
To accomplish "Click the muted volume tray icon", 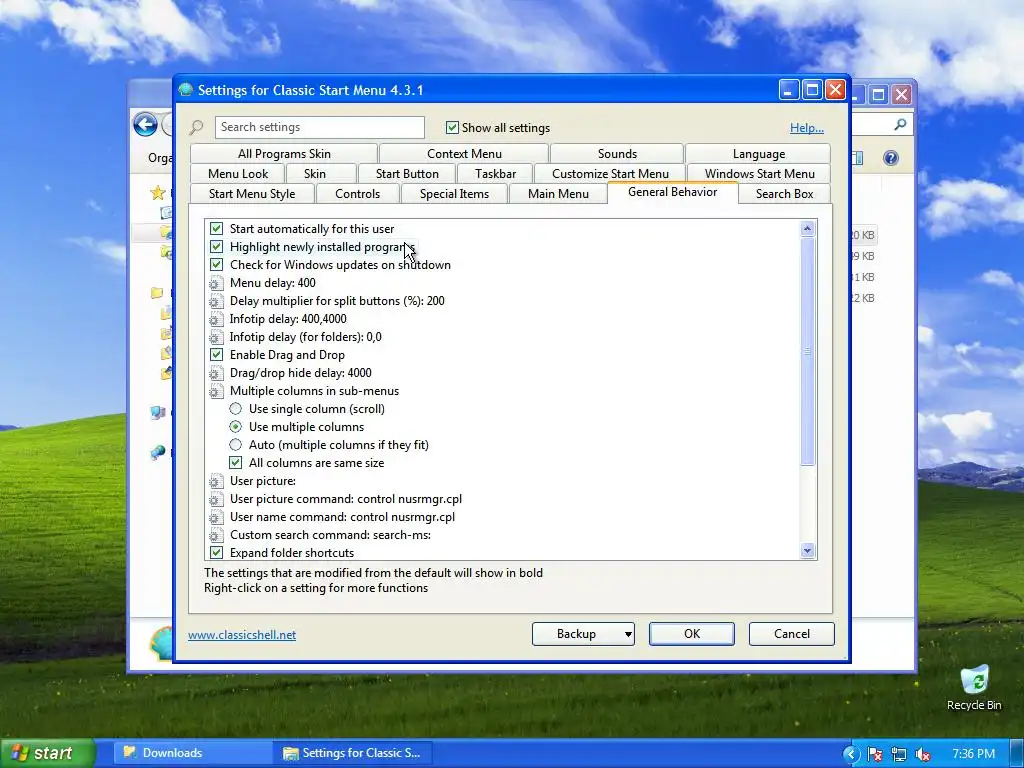I will 923,754.
